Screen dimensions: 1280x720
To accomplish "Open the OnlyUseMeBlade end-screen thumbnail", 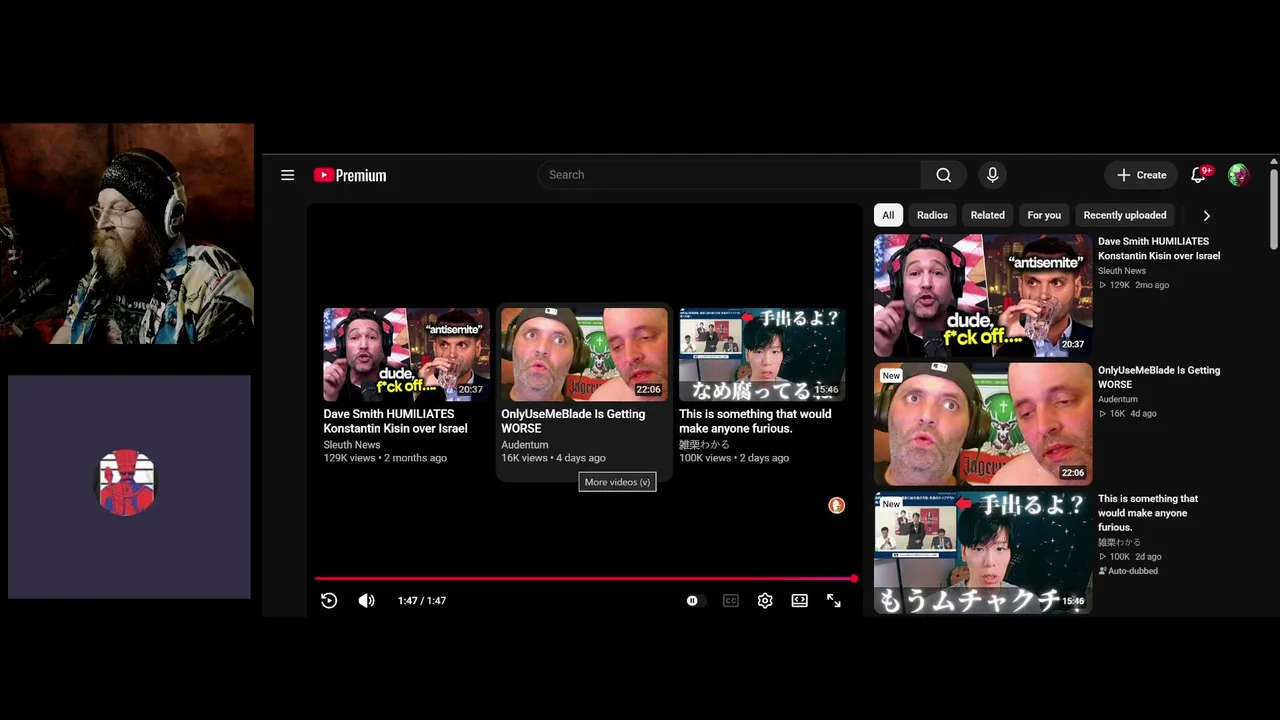I will [584, 355].
